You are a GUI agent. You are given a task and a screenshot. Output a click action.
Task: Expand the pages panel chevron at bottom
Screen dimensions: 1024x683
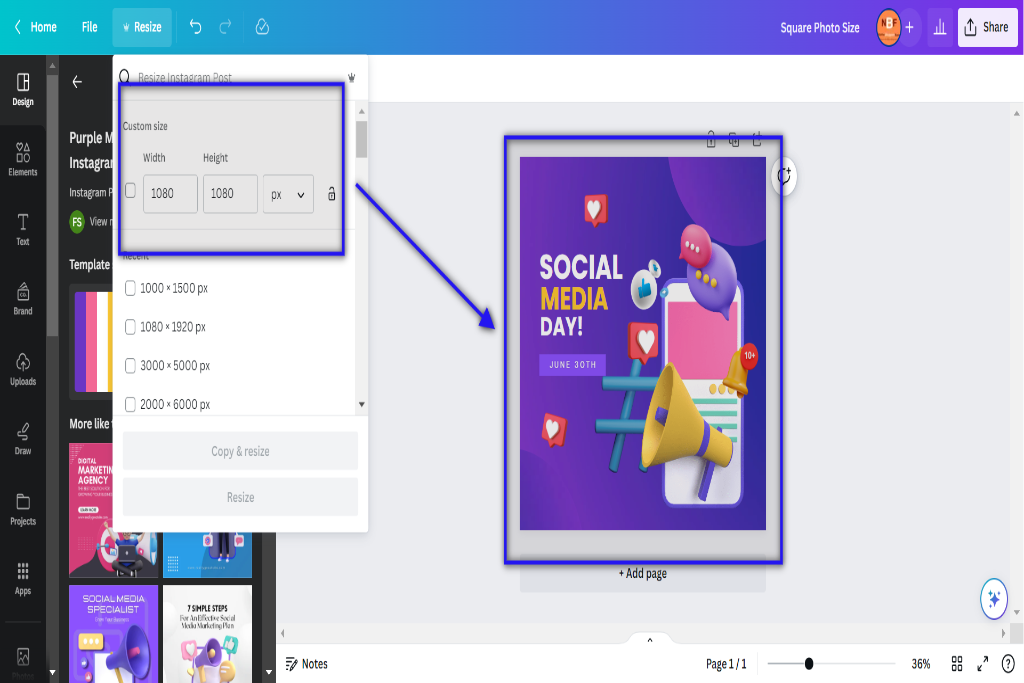coord(650,640)
